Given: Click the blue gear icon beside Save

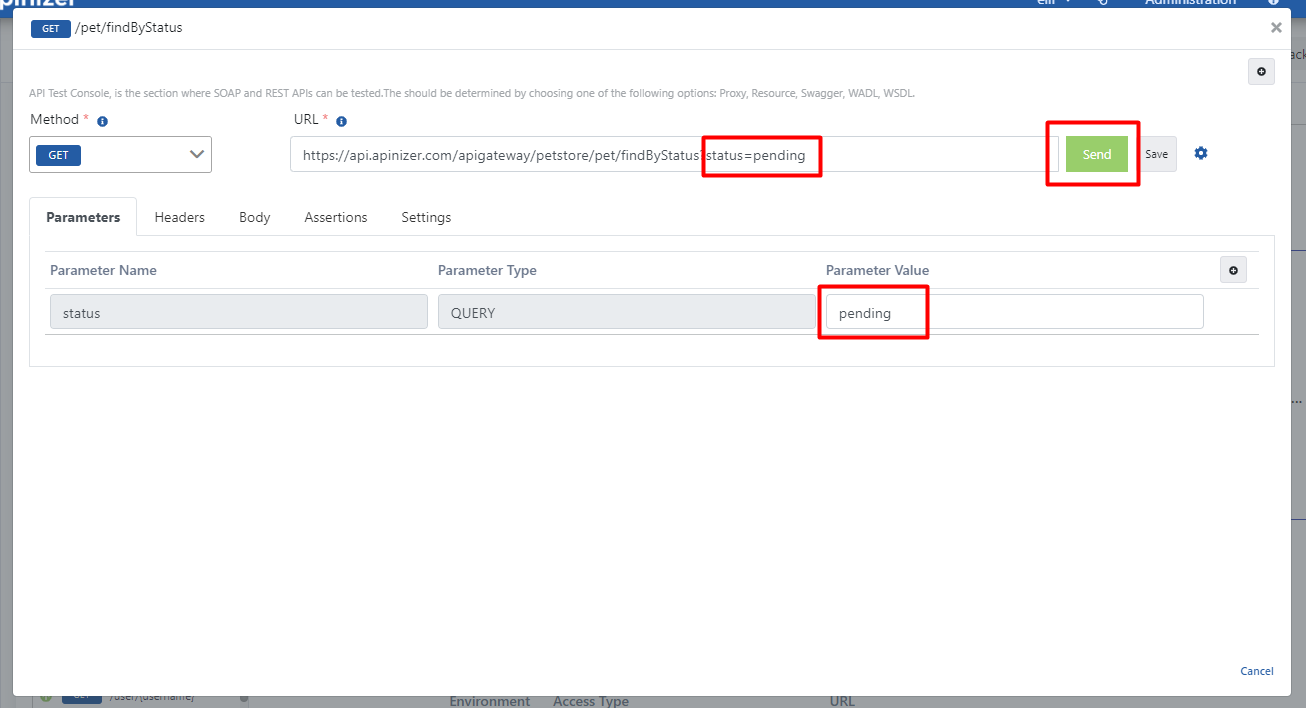Looking at the screenshot, I should [1201, 154].
